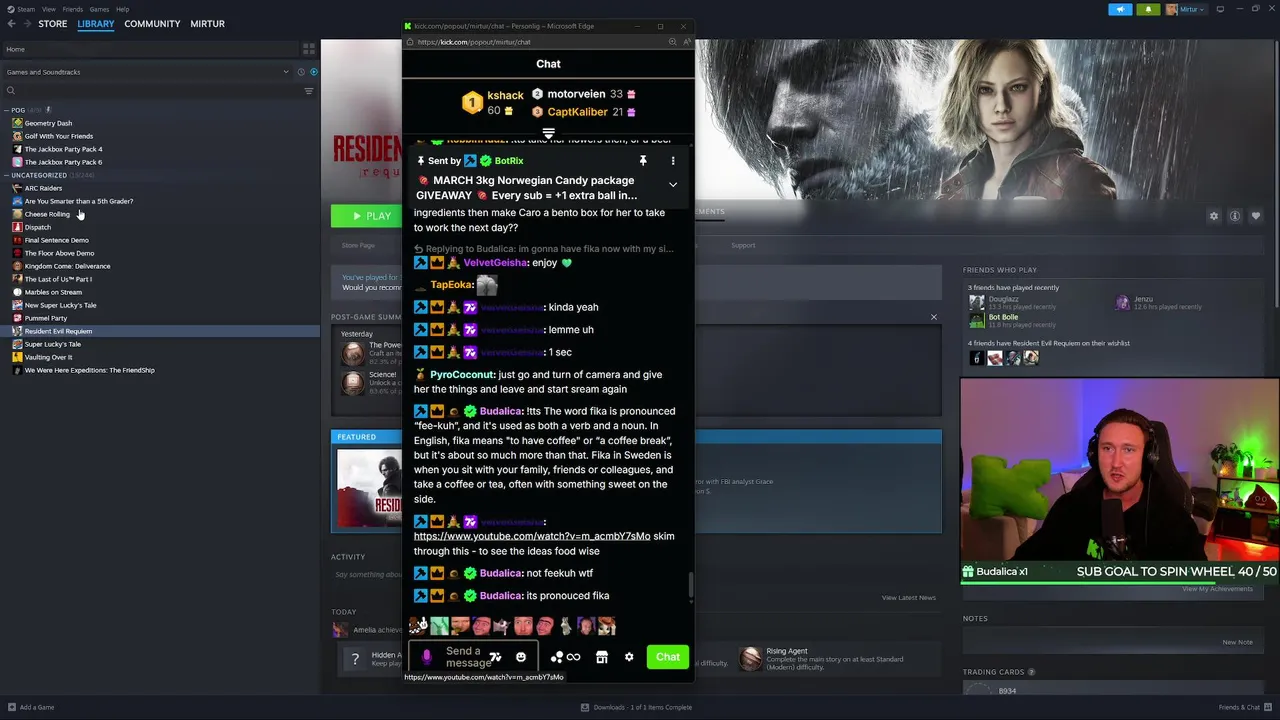Open the smiley emoji picker in chat
Screen dimensions: 1280x720
coord(521,657)
